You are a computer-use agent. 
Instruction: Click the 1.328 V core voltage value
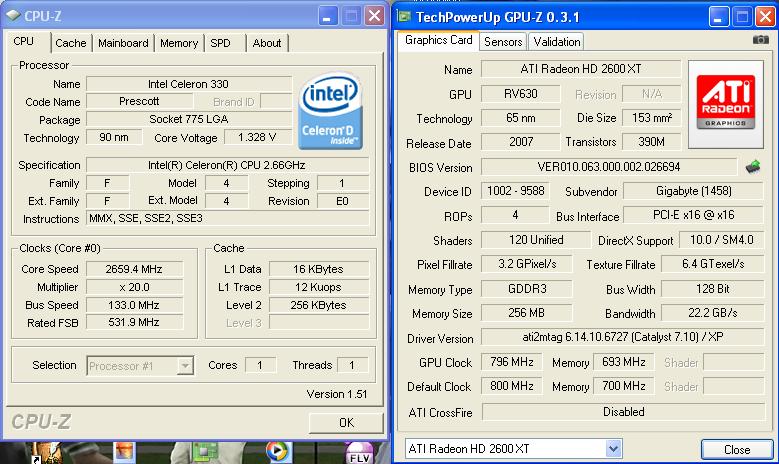coord(257,137)
